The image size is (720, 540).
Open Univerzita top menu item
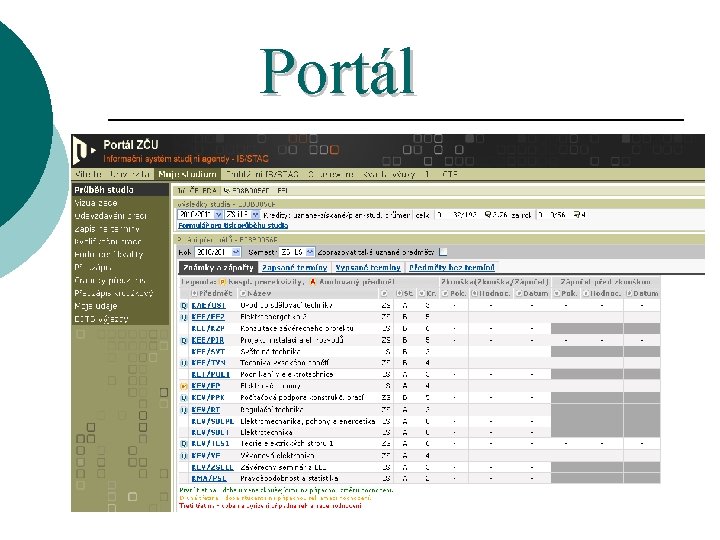point(130,174)
